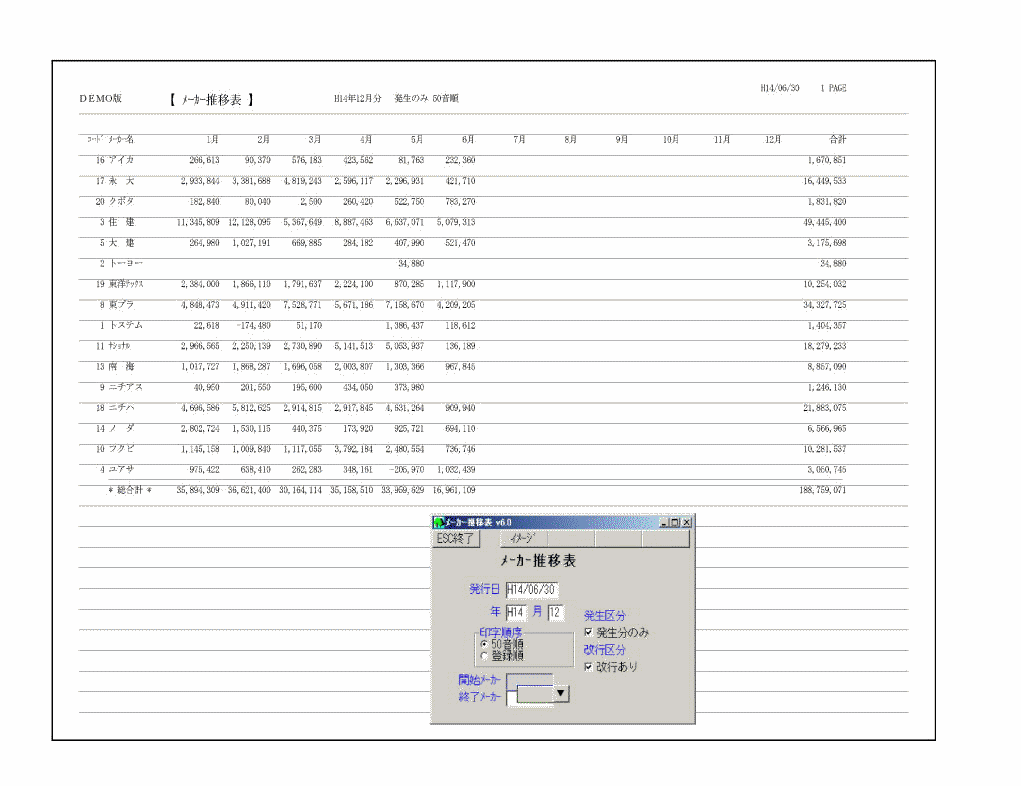1021x786 pixels.
Task: Click maker name 大建 row 5
Action: 121,242
